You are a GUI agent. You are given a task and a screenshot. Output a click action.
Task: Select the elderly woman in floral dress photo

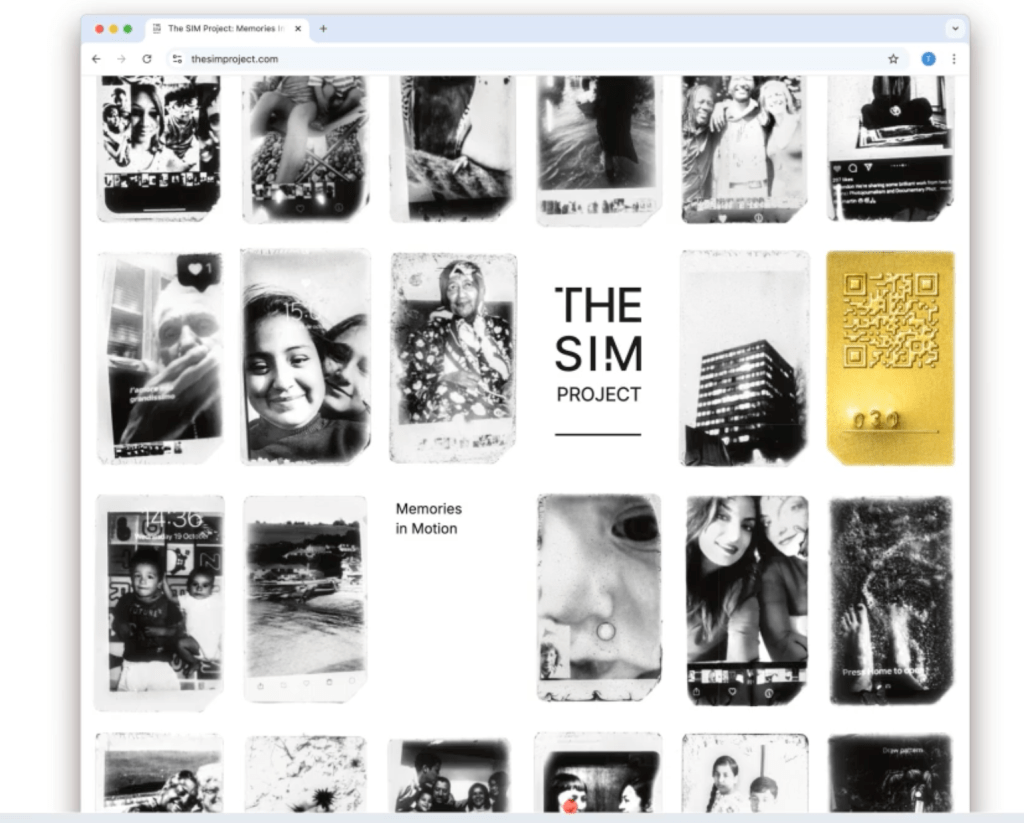pos(452,357)
